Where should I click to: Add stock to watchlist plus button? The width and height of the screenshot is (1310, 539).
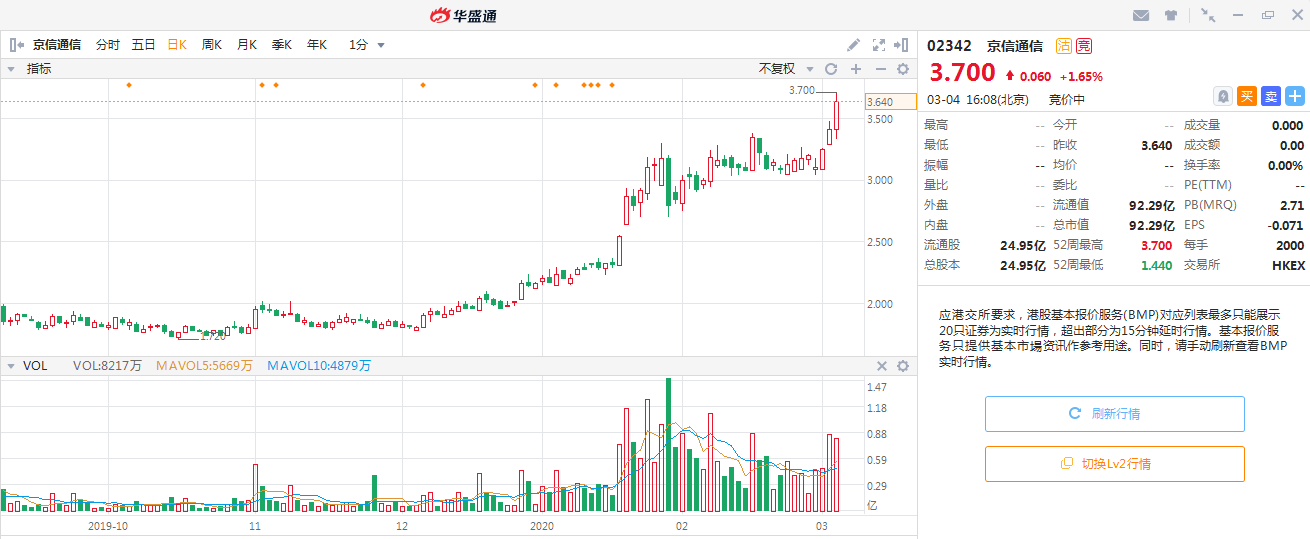click(x=1295, y=96)
